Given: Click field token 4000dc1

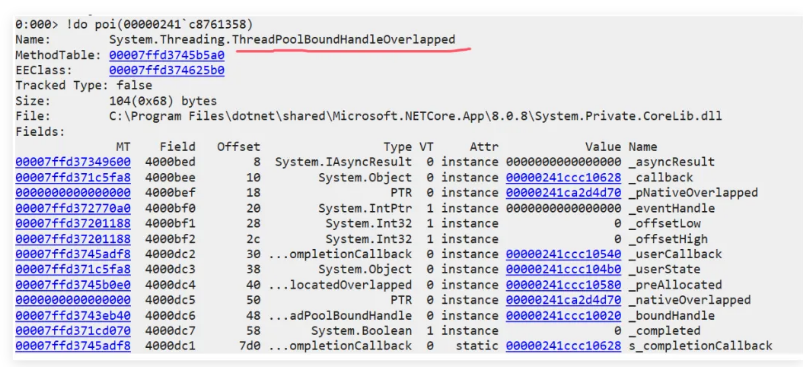Looking at the screenshot, I should click(x=170, y=346).
